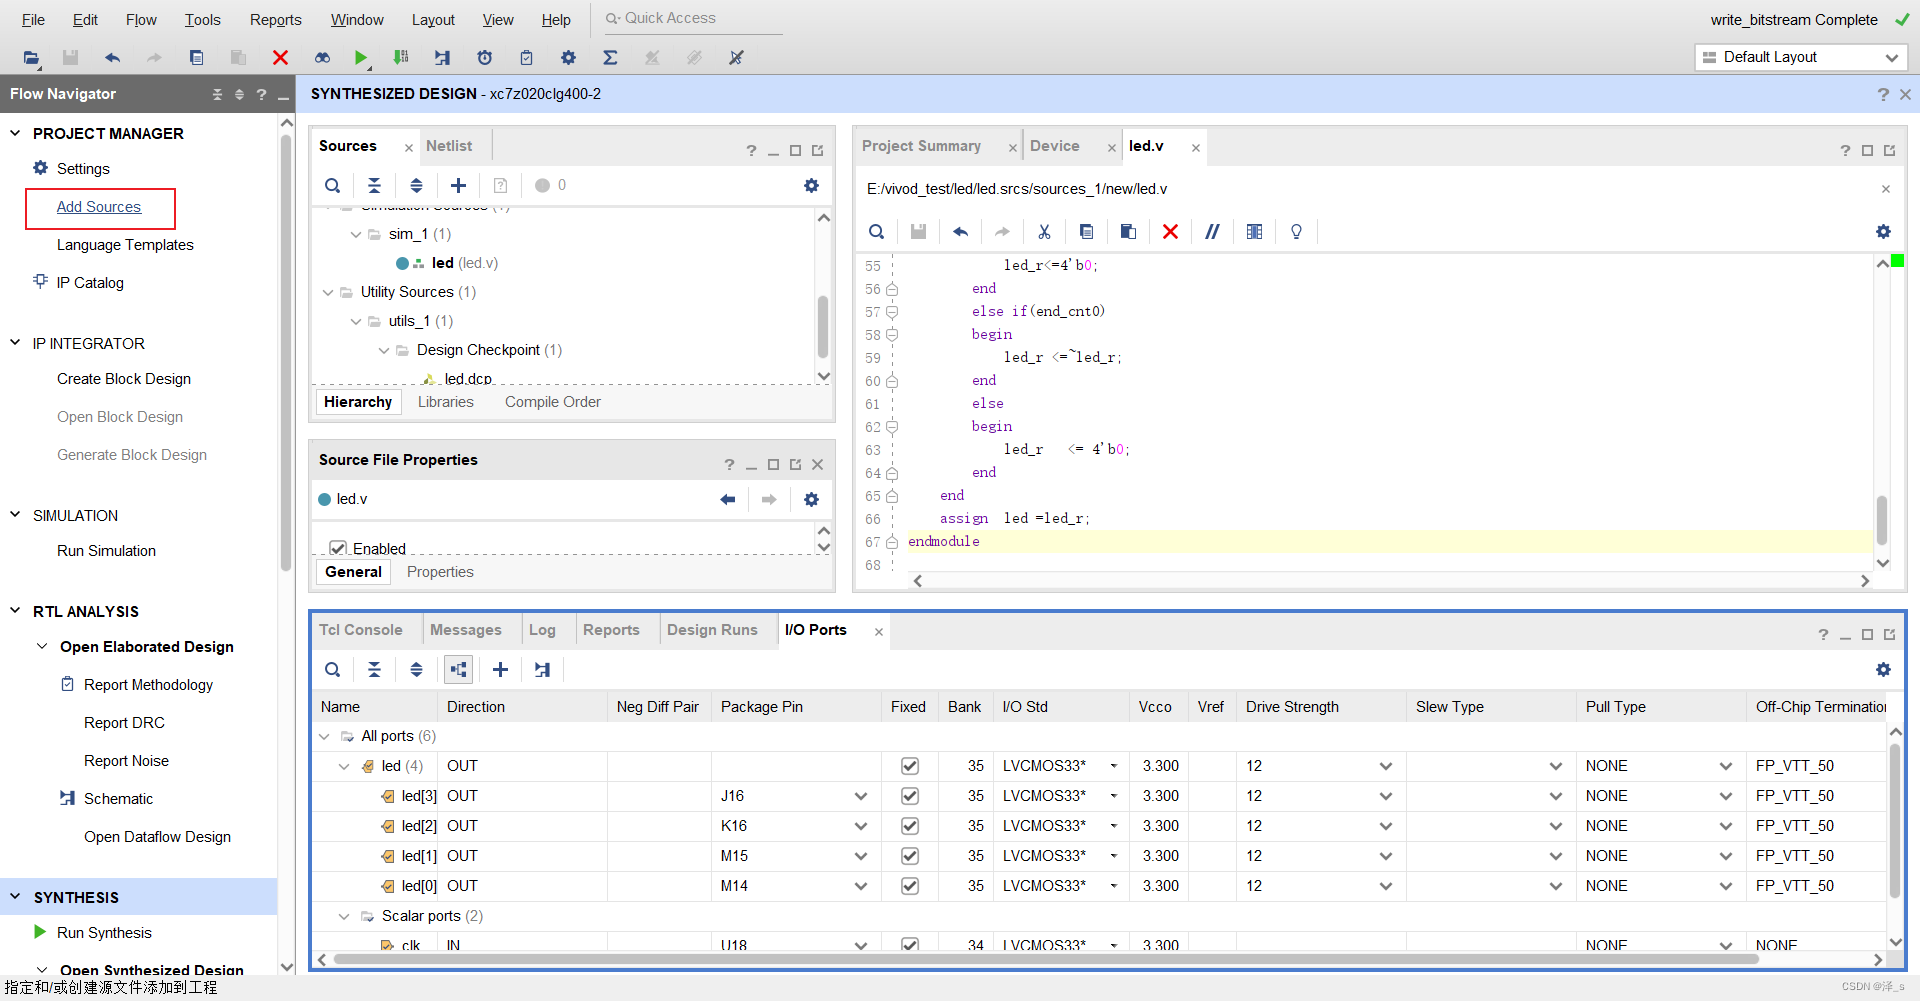The image size is (1920, 1001).
Task: Toggle Fixed checkbox for led[0]
Action: (910, 886)
